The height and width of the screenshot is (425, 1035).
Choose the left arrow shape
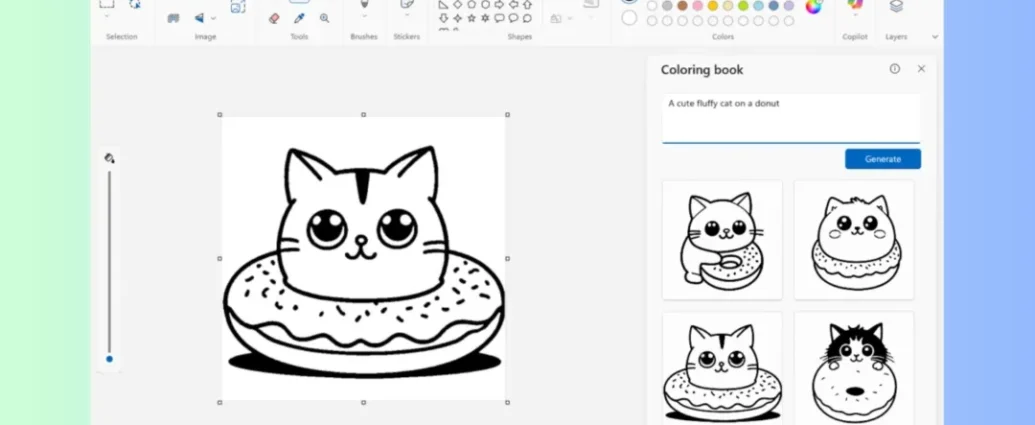(513, 5)
